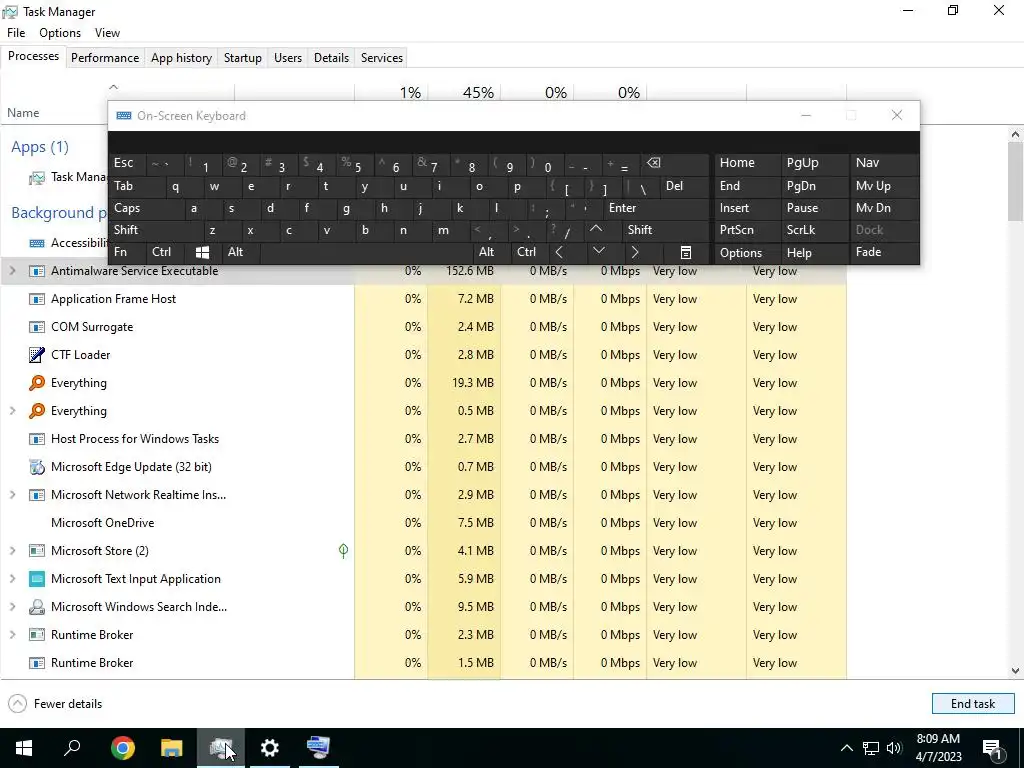The image size is (1024, 768).
Task: Toggle left Alt key on On-Screen Keyboard
Action: coord(242,252)
